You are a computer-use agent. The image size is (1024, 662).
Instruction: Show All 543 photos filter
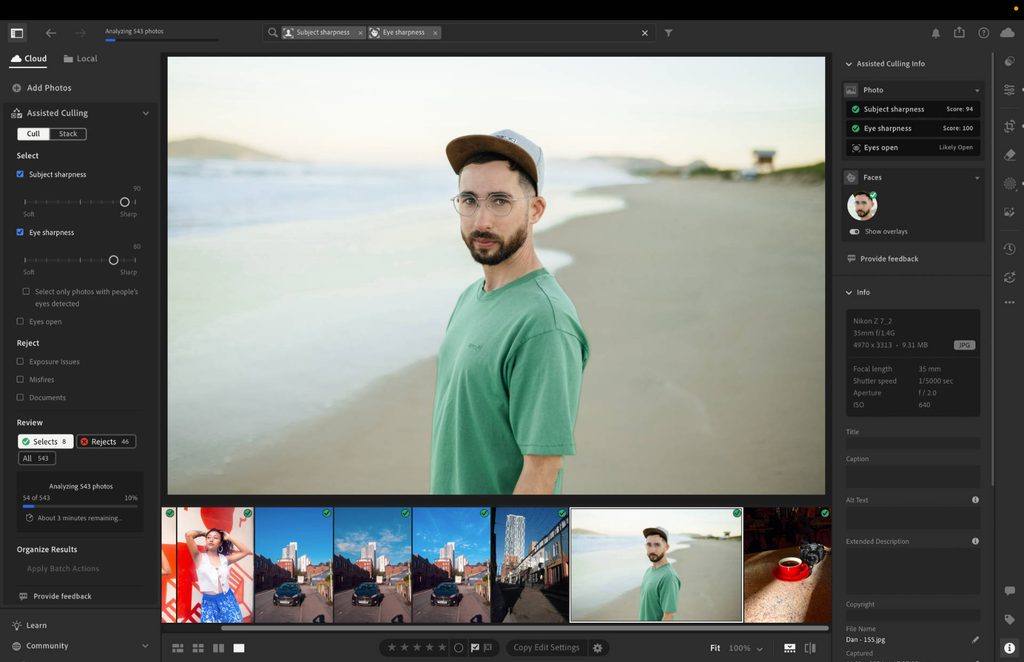coord(37,458)
